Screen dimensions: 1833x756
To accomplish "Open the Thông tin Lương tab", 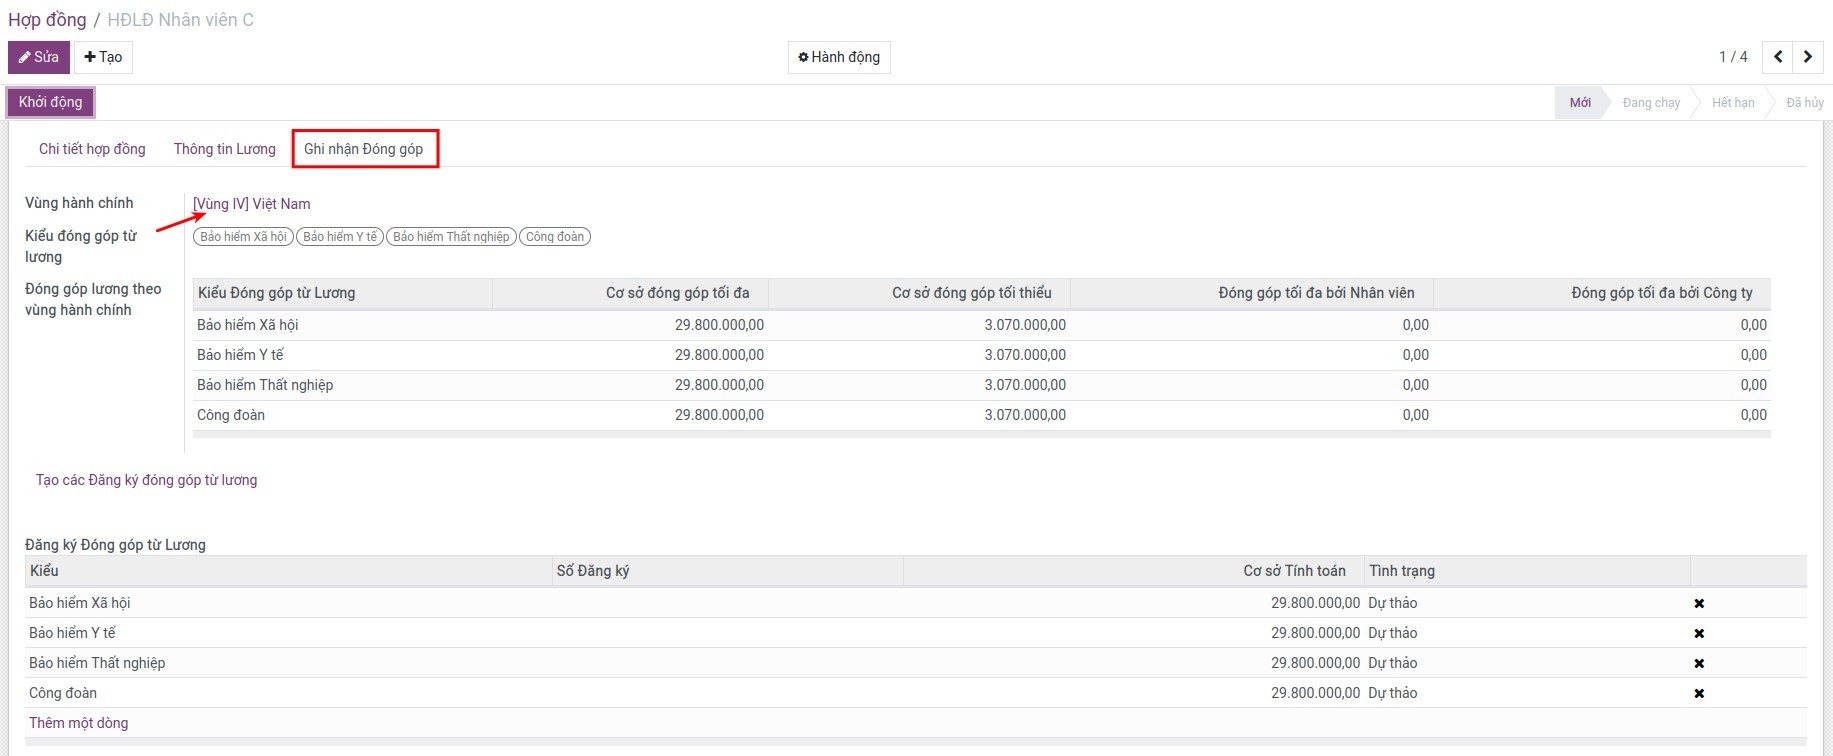I will [224, 149].
